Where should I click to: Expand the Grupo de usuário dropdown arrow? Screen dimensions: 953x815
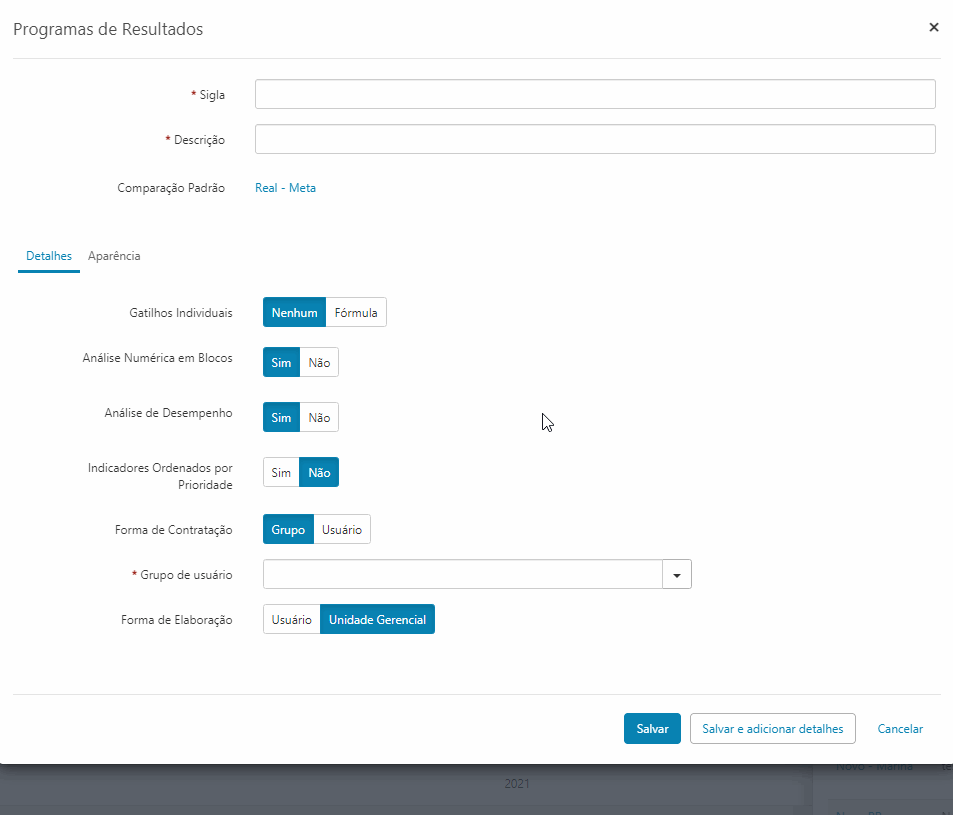677,574
